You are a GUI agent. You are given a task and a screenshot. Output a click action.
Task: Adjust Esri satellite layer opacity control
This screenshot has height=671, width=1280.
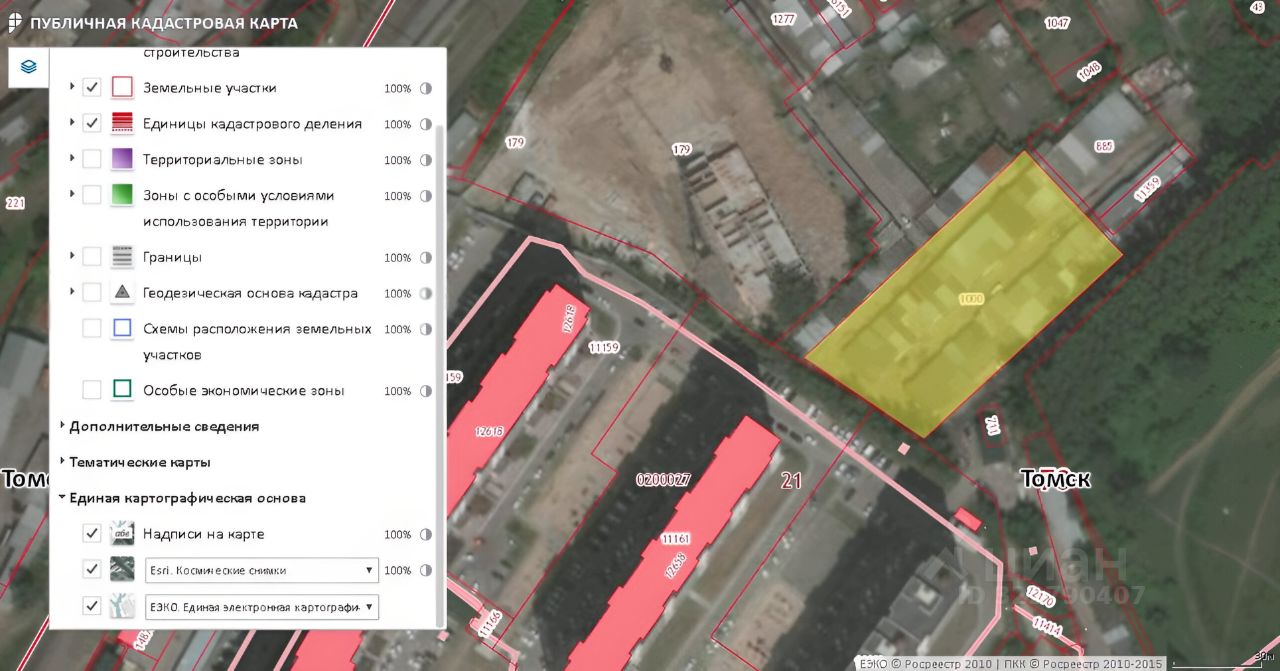click(x=426, y=570)
